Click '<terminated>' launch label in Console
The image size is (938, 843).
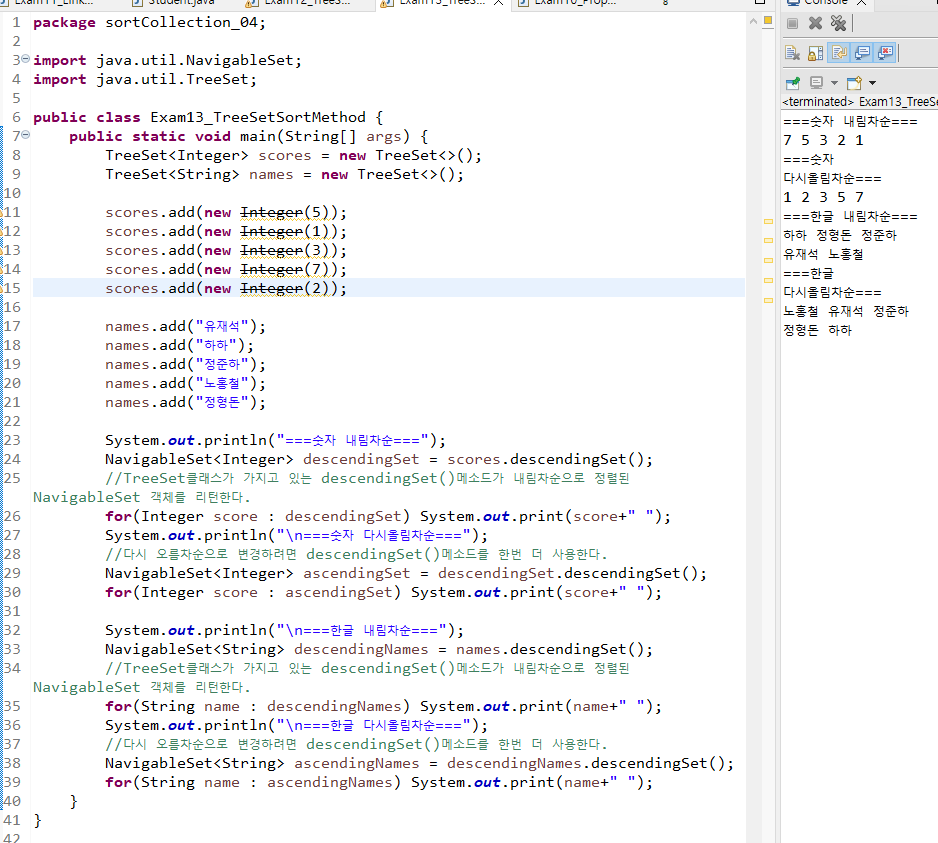pyautogui.click(x=818, y=102)
